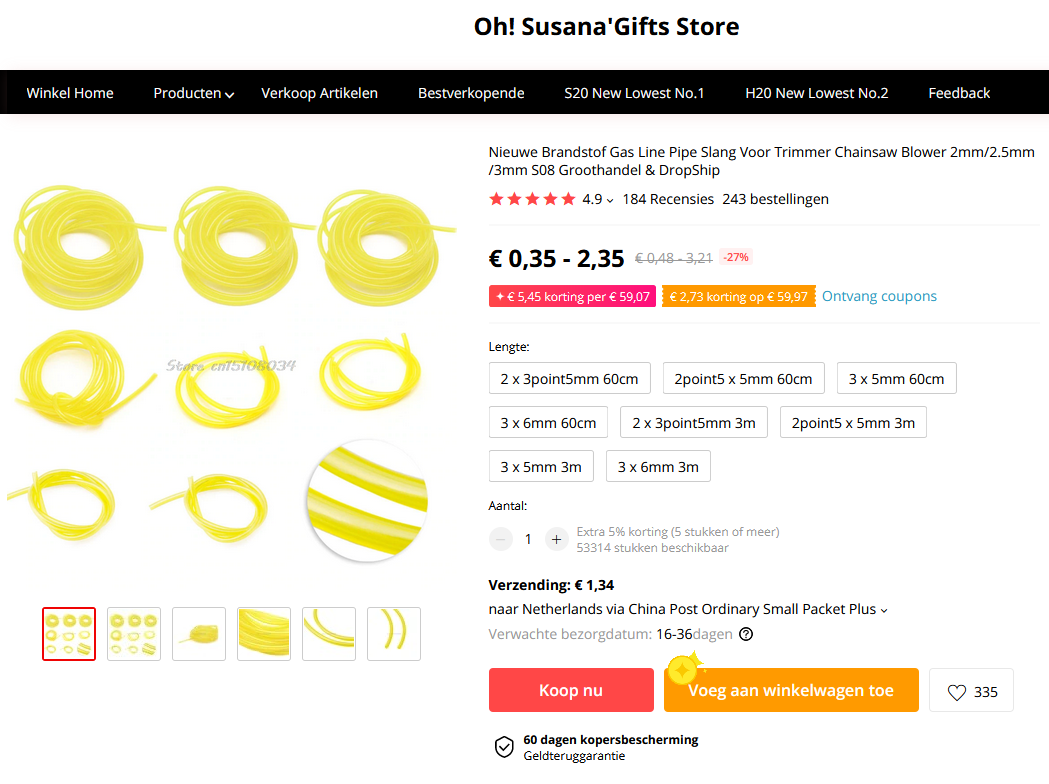Increase quantity with the plus button
This screenshot has height=784, width=1049.
[x=556, y=539]
